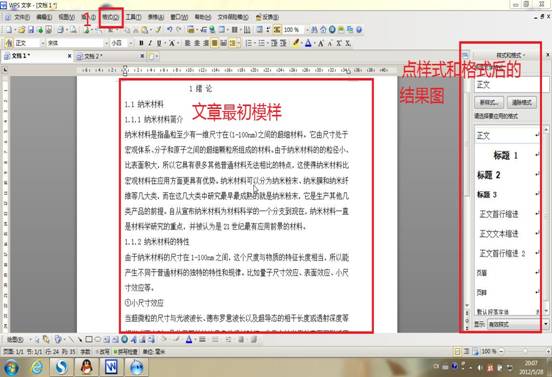Toggle subscript X₂ button

[x=347, y=43]
